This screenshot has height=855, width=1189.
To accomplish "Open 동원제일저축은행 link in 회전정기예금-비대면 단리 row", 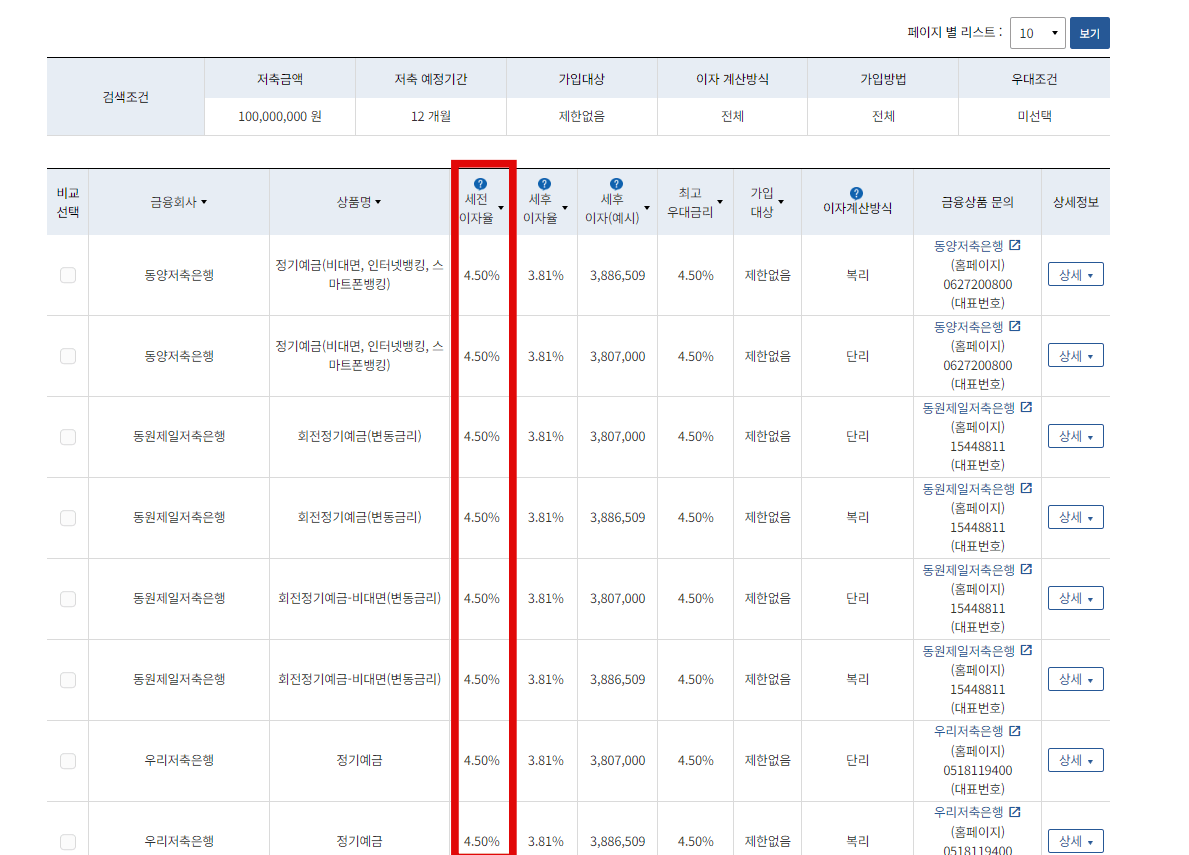I will click(968, 570).
